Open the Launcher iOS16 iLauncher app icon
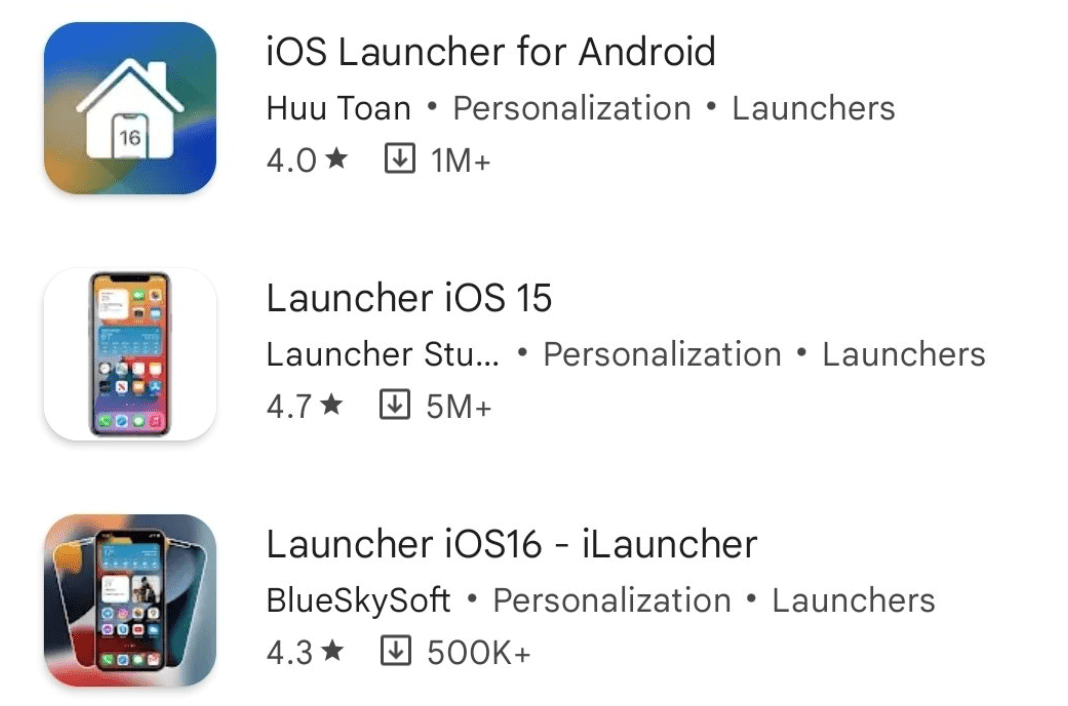This screenshot has height=706, width=1068. point(130,600)
